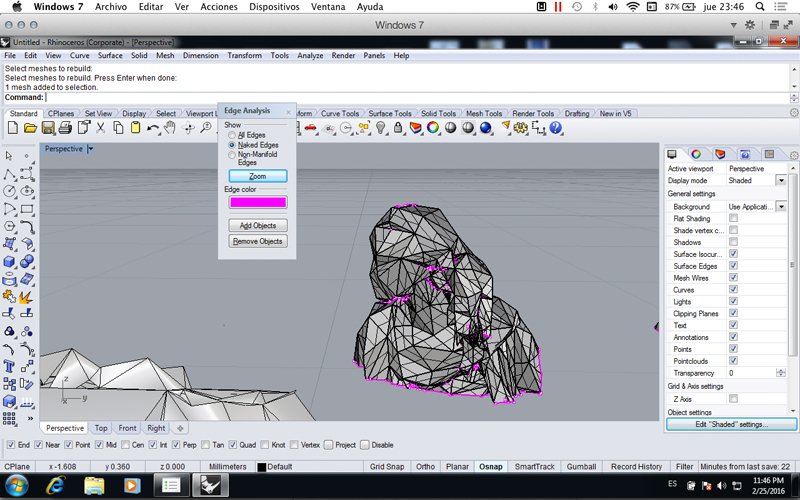Viewport: 800px width, 500px height.
Task: Click the Object Properties color wheel icon
Action: (433, 128)
